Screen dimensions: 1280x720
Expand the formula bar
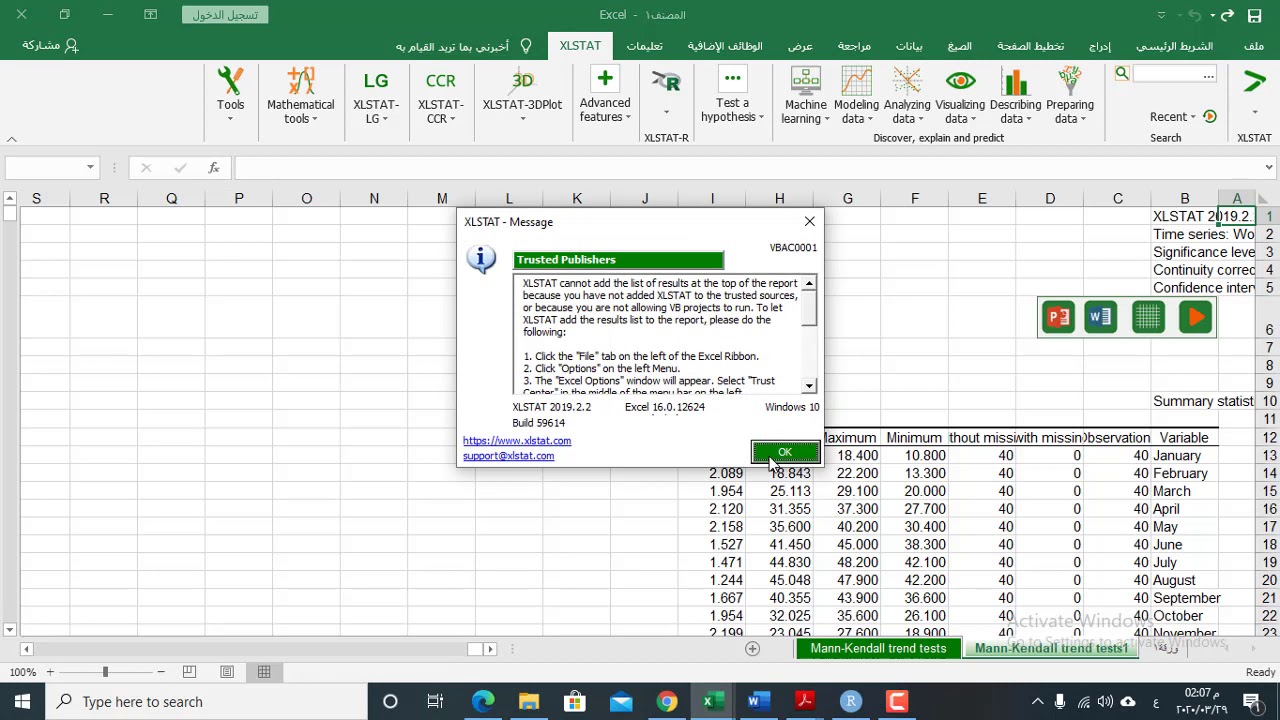(1269, 168)
